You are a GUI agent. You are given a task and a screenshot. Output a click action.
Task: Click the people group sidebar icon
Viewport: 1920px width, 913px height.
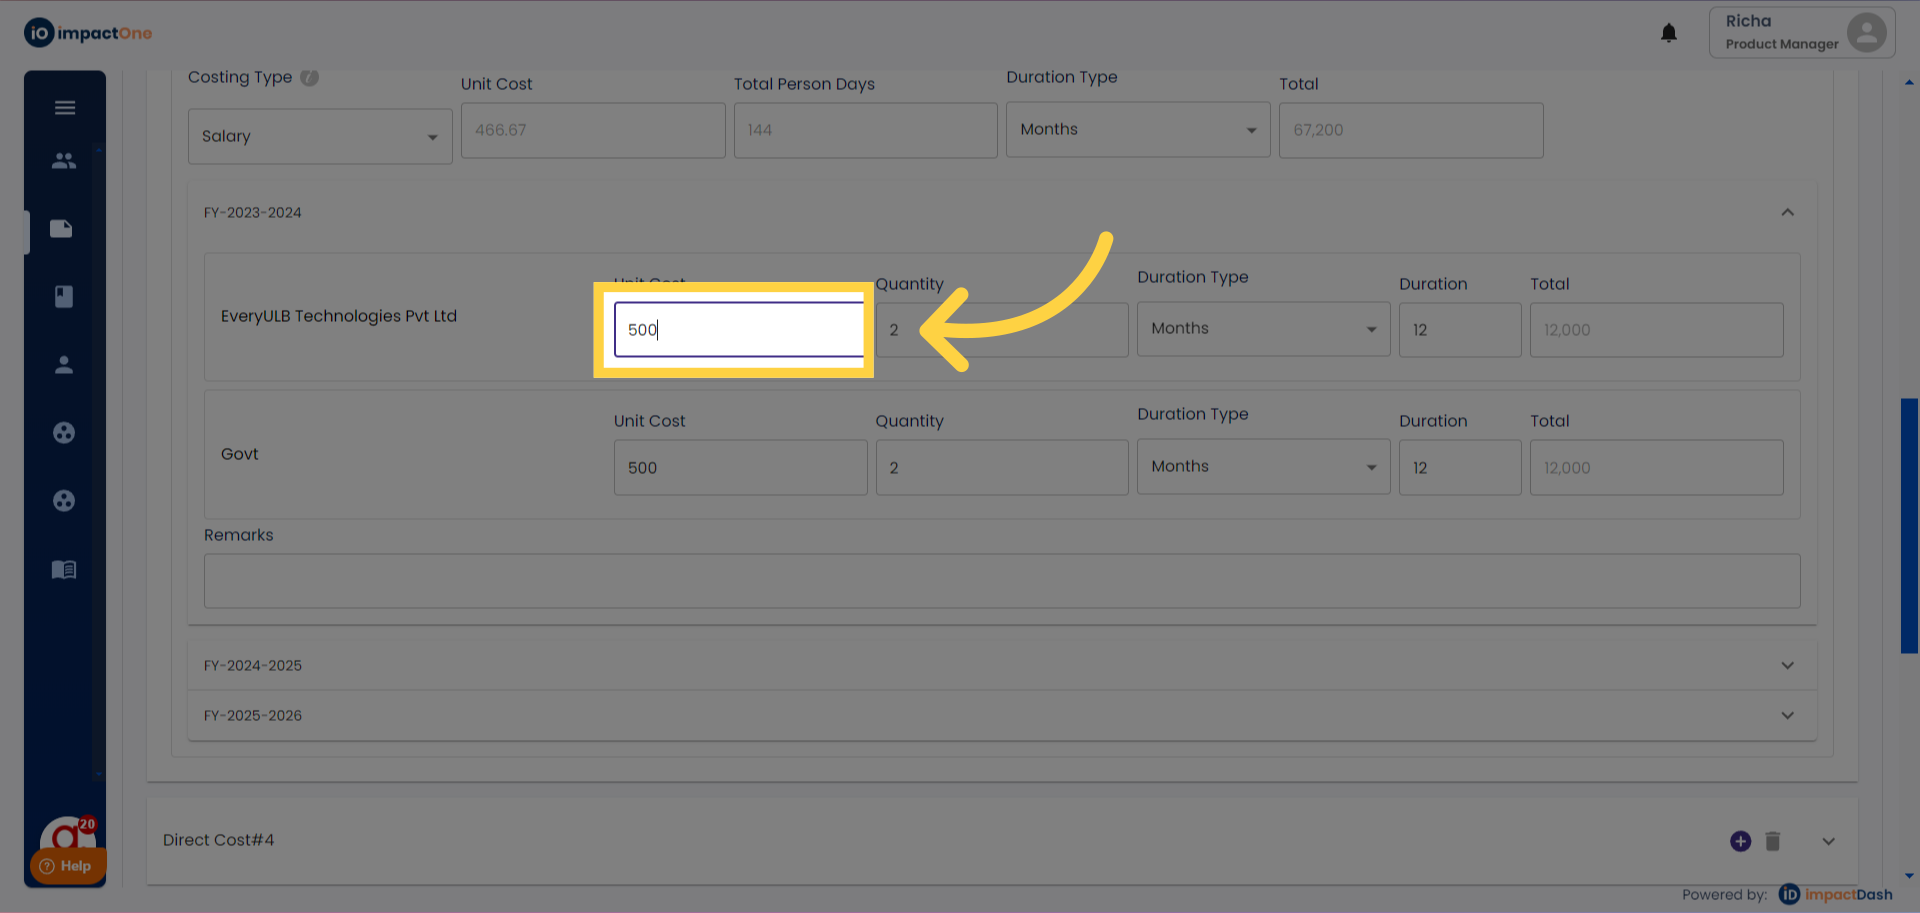pos(64,160)
